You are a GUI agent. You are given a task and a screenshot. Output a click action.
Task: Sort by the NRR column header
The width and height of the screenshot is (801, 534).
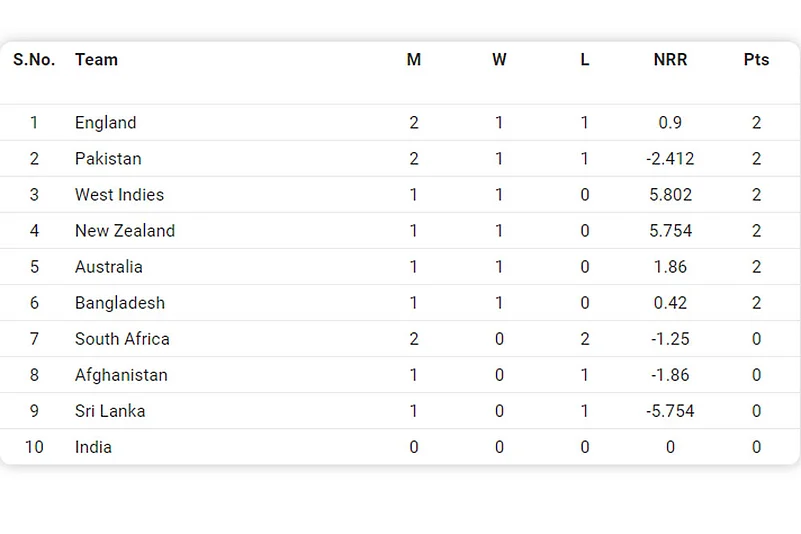click(x=670, y=60)
